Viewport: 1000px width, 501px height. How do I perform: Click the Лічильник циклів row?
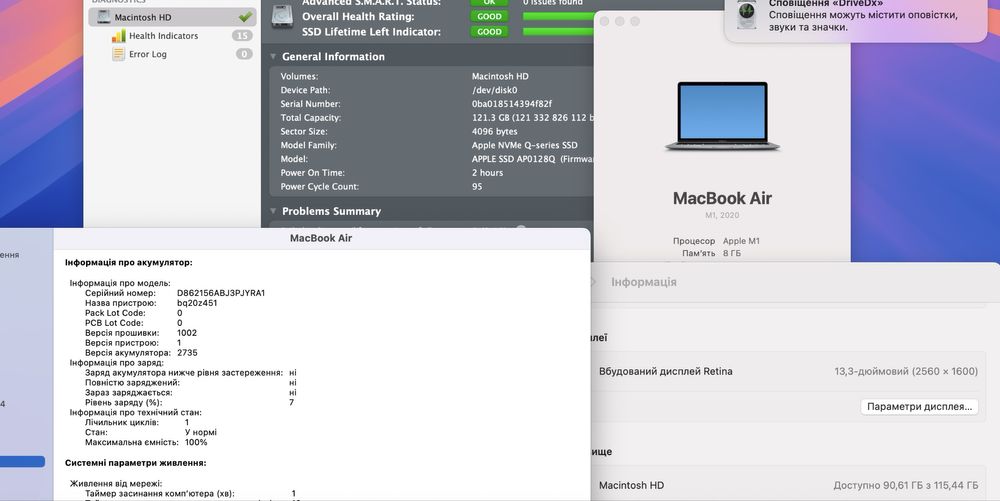pos(137,423)
